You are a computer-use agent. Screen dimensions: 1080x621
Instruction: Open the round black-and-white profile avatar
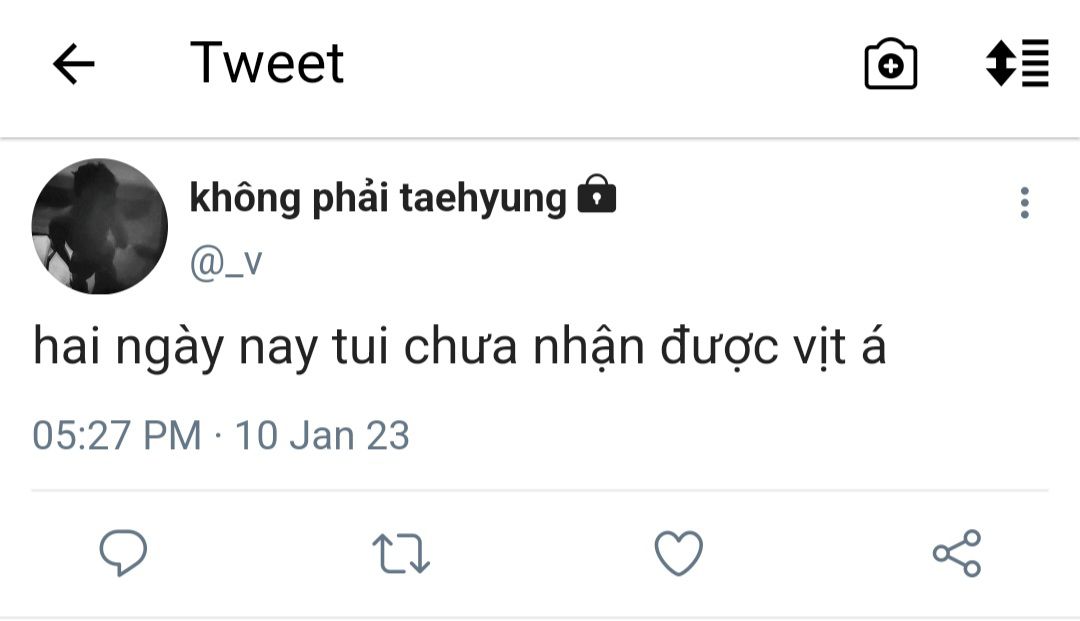[x=100, y=227]
